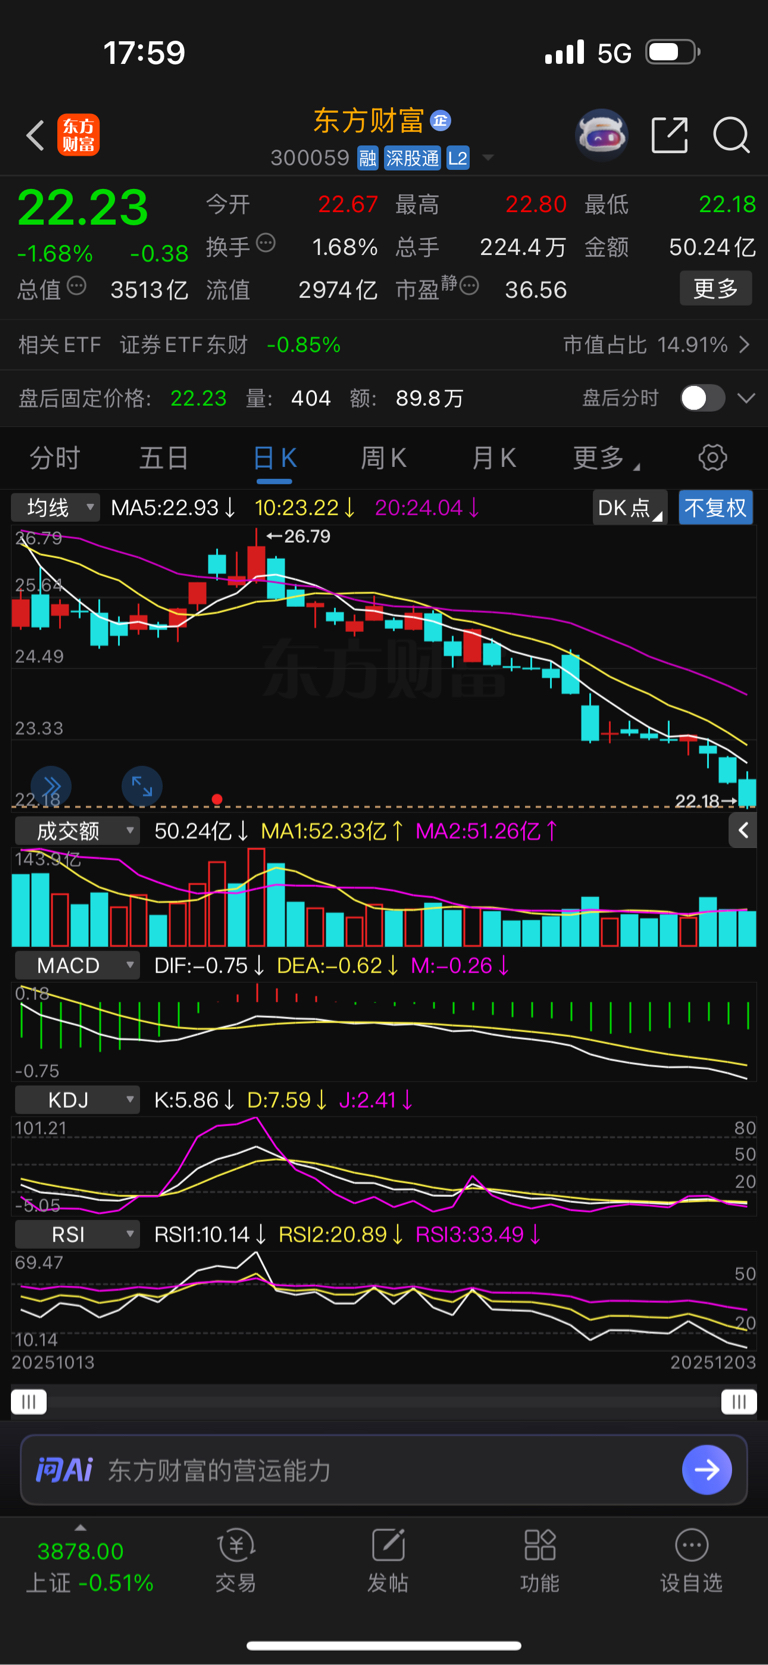Expand index ticker up arrow above 3878.00

[80, 1528]
